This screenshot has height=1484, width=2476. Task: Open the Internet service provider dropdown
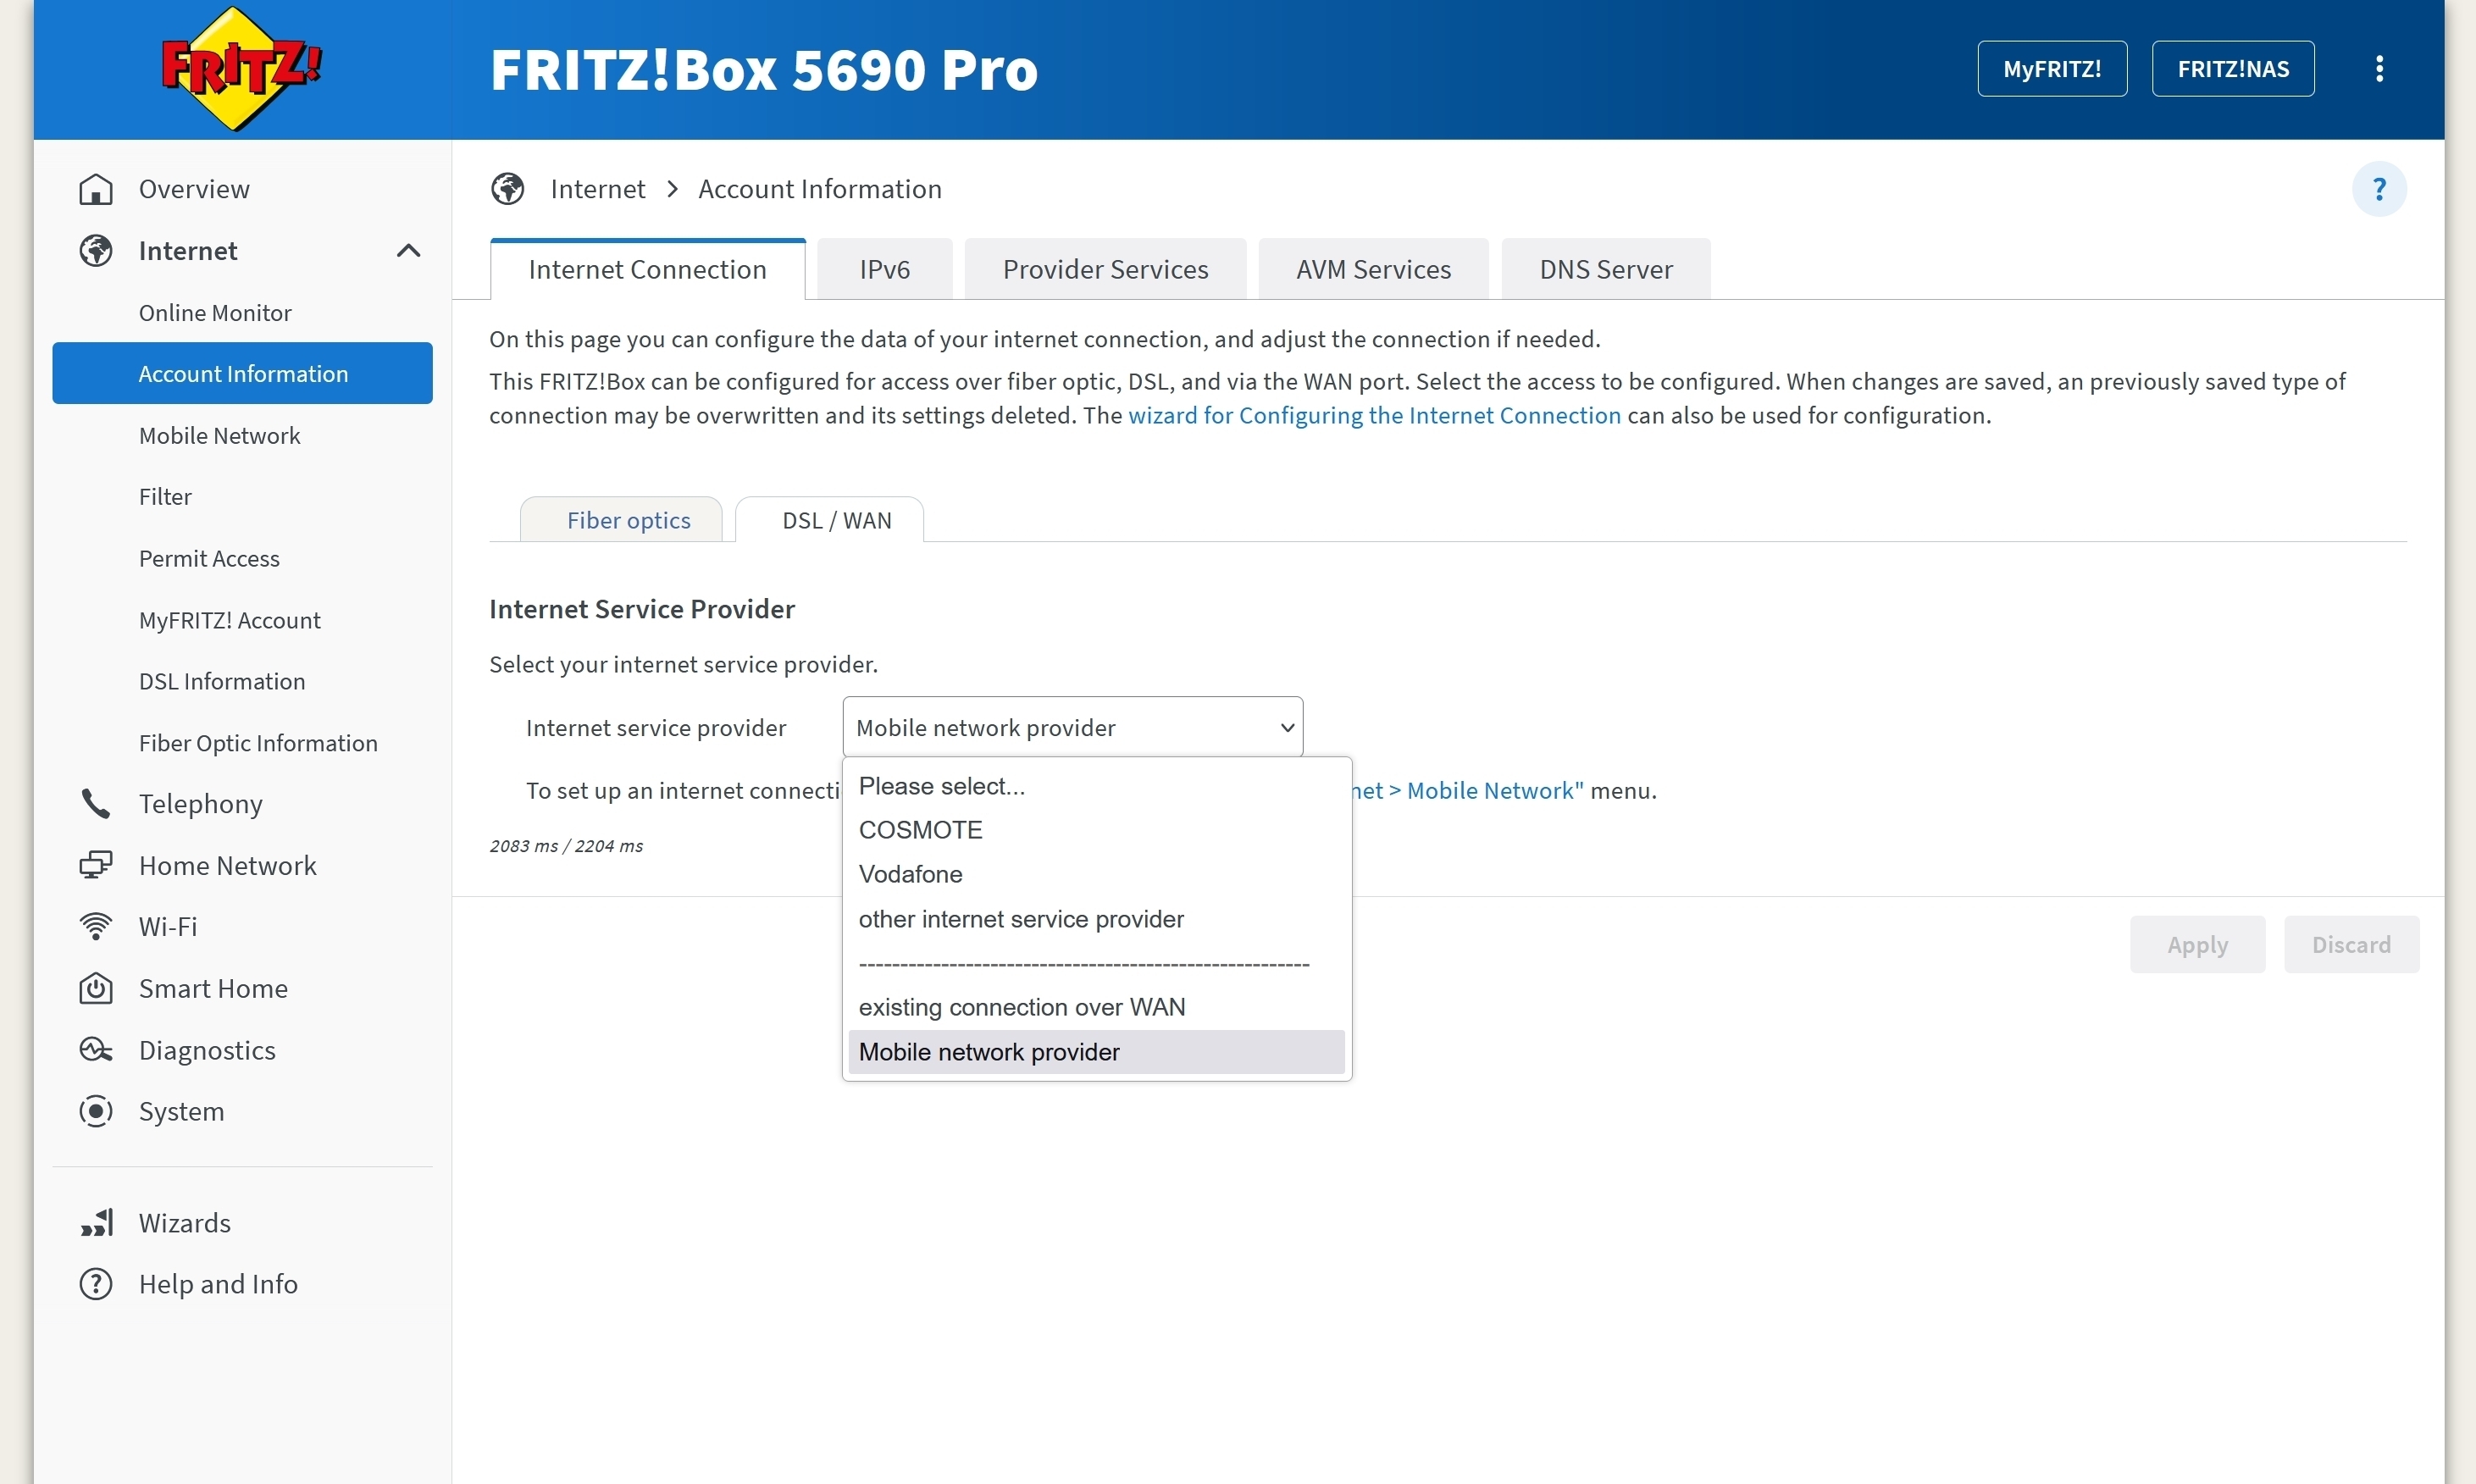pyautogui.click(x=1072, y=727)
